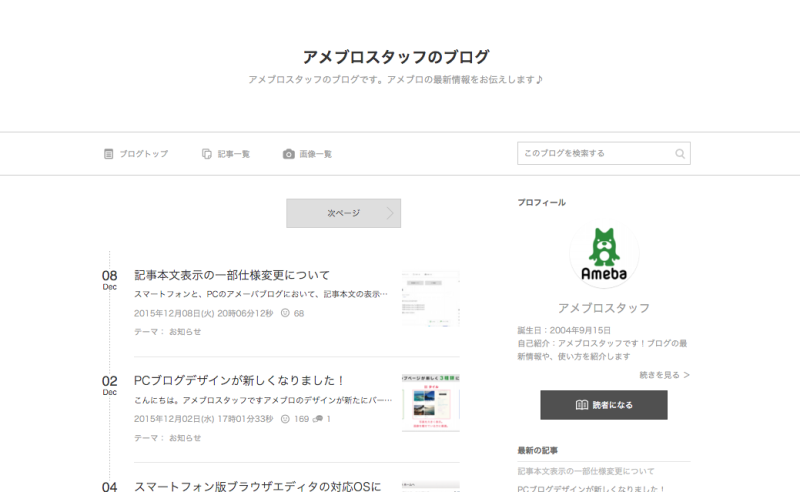800x492 pixels.
Task: Click the 08 Dec date marker
Action: click(110, 280)
